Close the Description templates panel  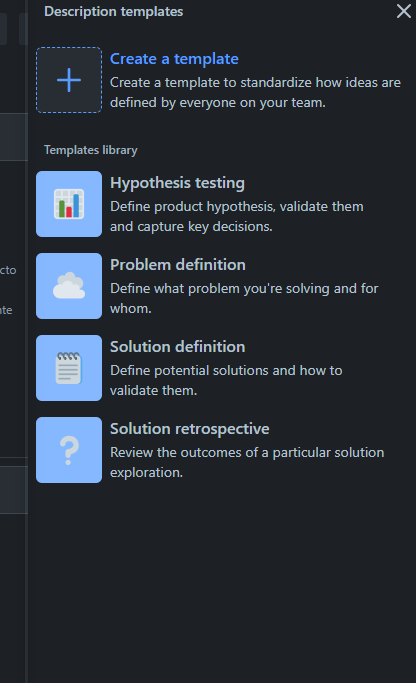point(404,11)
